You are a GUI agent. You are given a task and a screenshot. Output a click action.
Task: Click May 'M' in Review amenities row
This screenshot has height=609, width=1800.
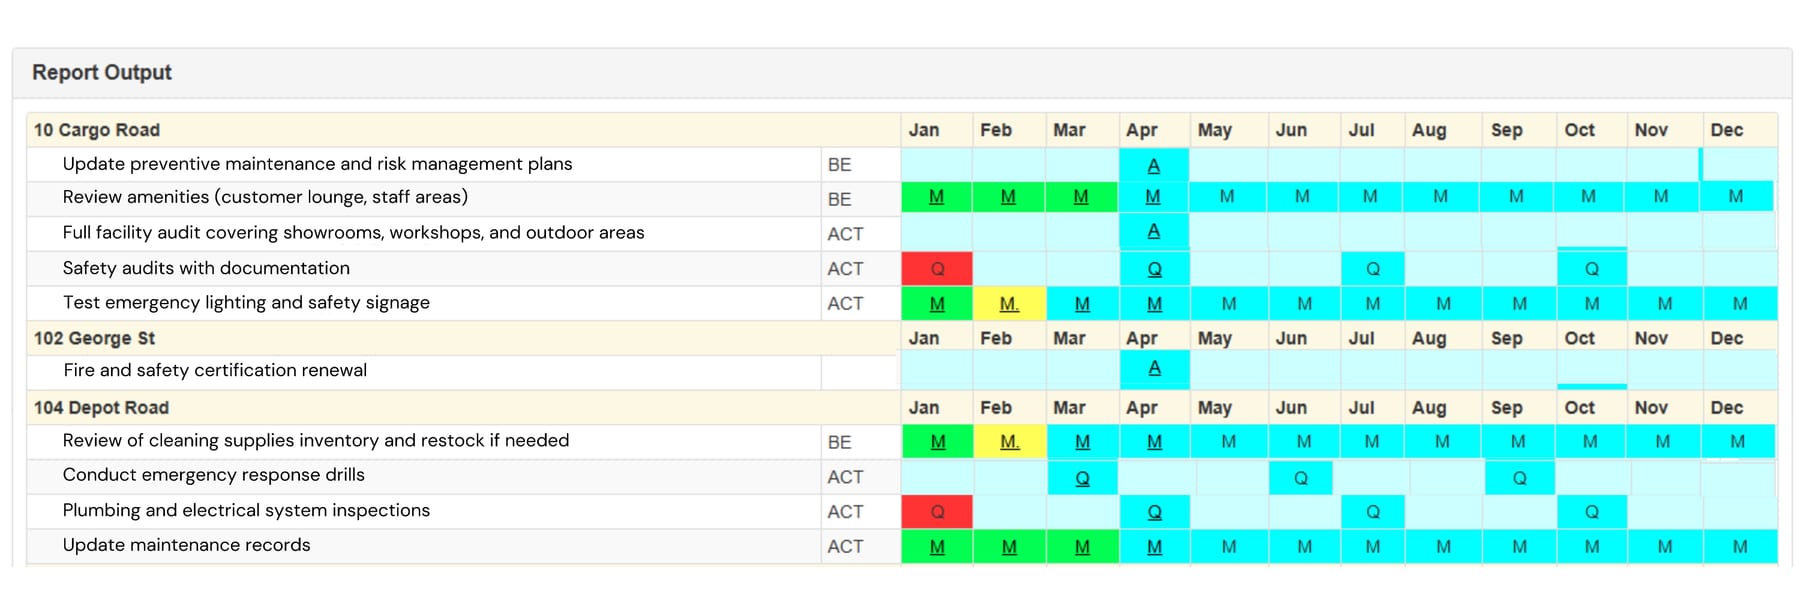tap(1227, 197)
